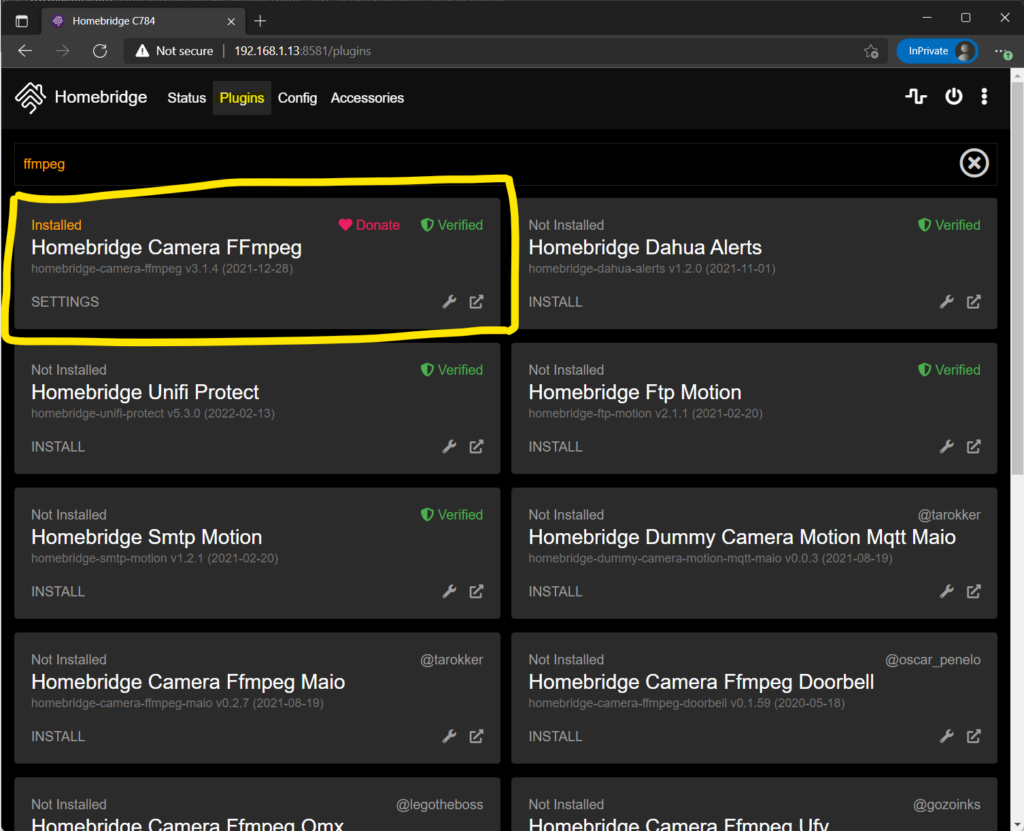Click the wrench icon on Homebridge Camera FFmpeg
This screenshot has width=1024, height=831.
coord(449,302)
